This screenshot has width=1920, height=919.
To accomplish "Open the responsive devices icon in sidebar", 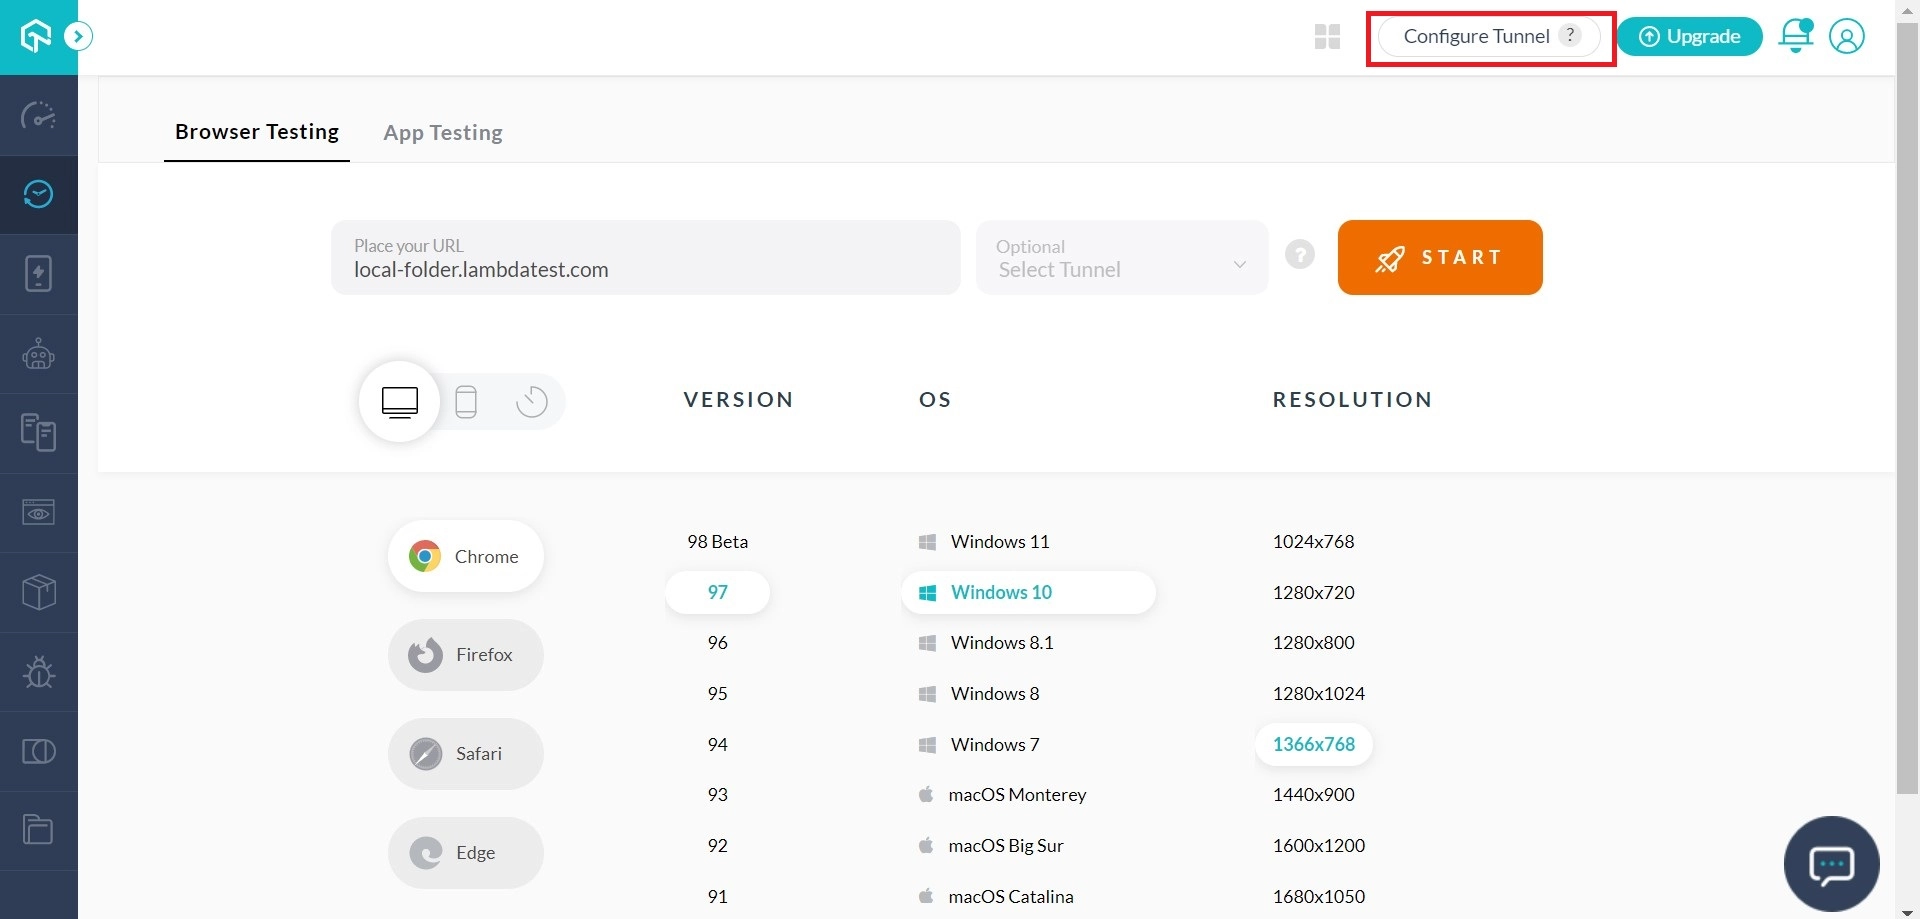I will 38,433.
